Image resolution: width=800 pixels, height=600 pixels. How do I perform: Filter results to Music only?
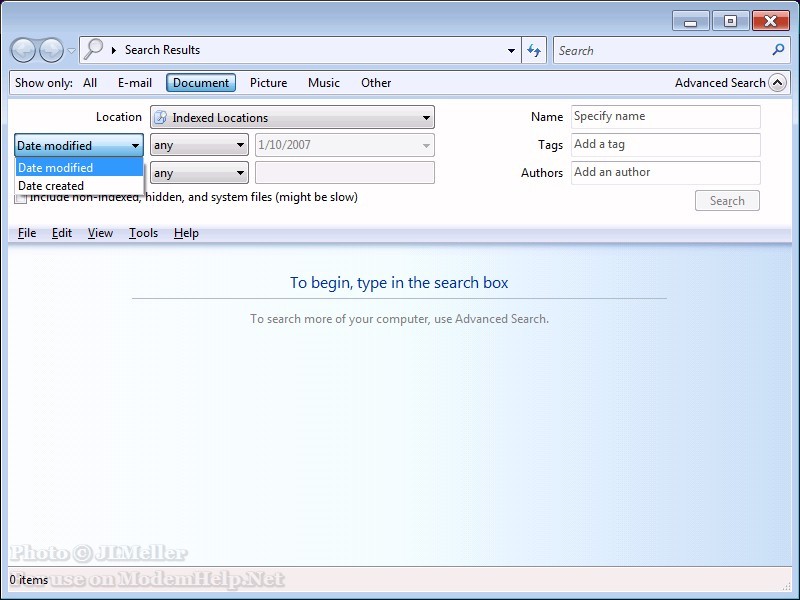click(x=323, y=83)
